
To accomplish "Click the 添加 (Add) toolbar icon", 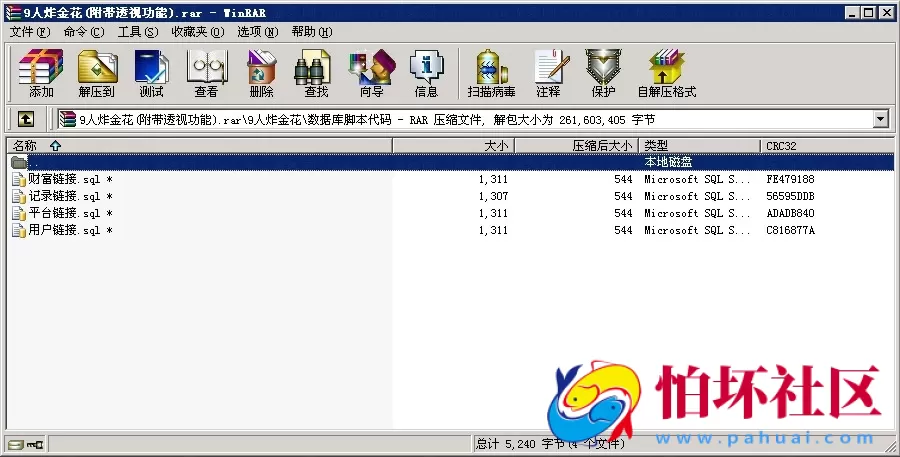I will [x=41, y=73].
